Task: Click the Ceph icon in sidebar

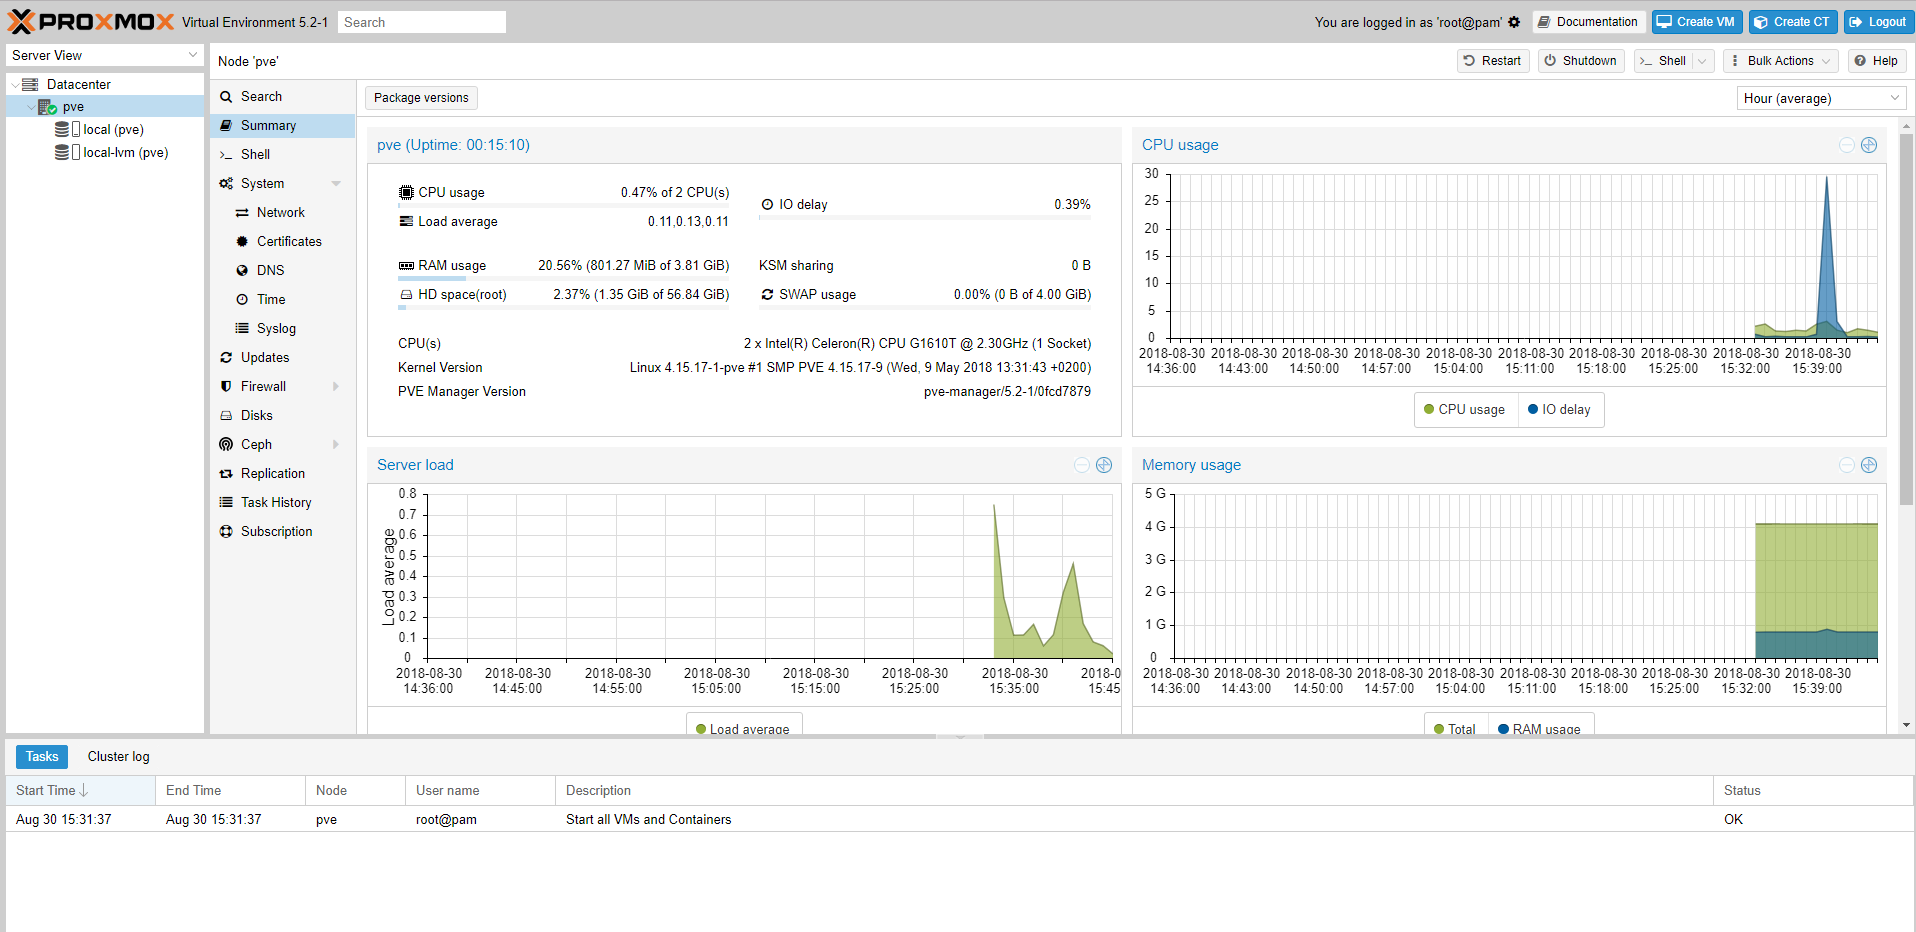Action: (226, 445)
